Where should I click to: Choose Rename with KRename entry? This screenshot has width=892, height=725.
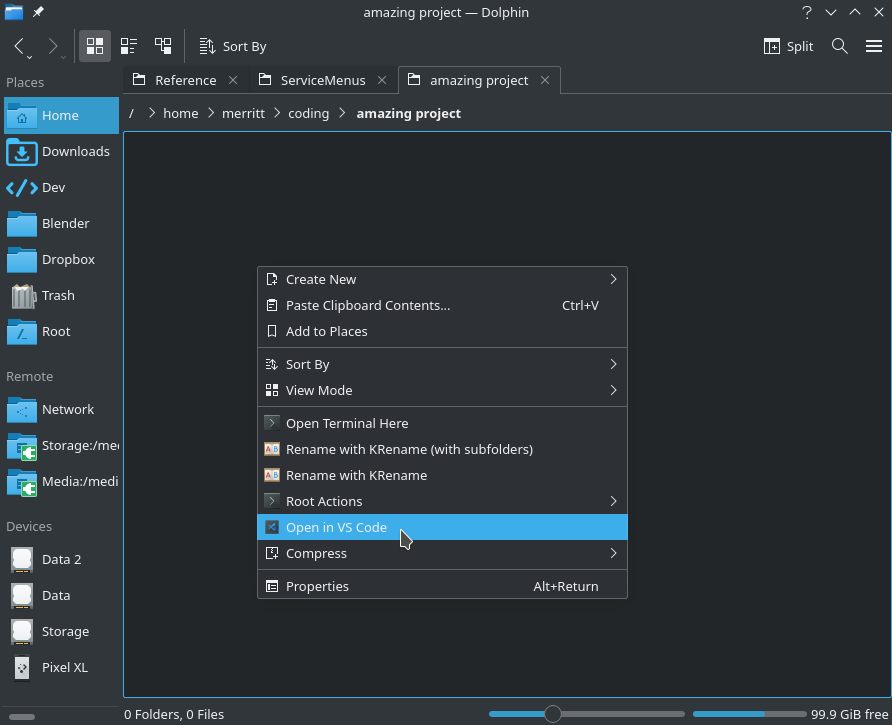click(x=442, y=475)
